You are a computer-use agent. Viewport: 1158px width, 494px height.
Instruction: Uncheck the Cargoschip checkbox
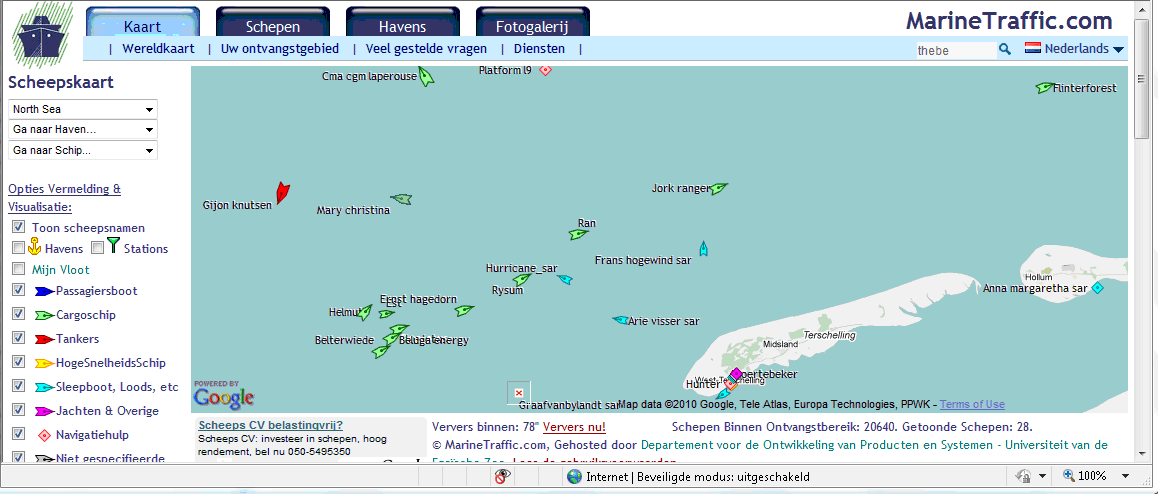18,314
